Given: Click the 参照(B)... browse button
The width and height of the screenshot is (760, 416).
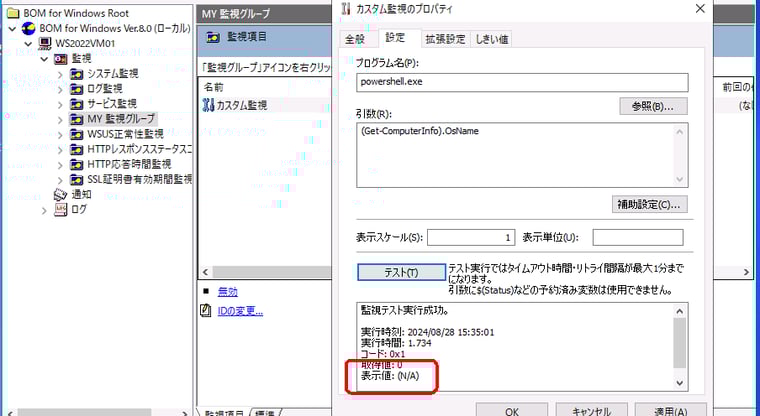Looking at the screenshot, I should point(653,107).
